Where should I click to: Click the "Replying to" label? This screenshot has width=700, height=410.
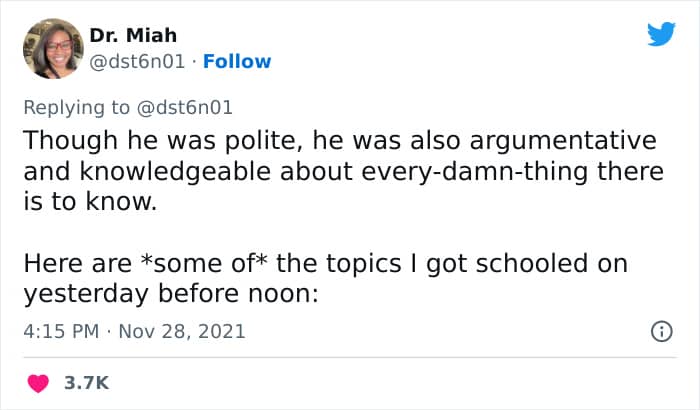(x=83, y=104)
